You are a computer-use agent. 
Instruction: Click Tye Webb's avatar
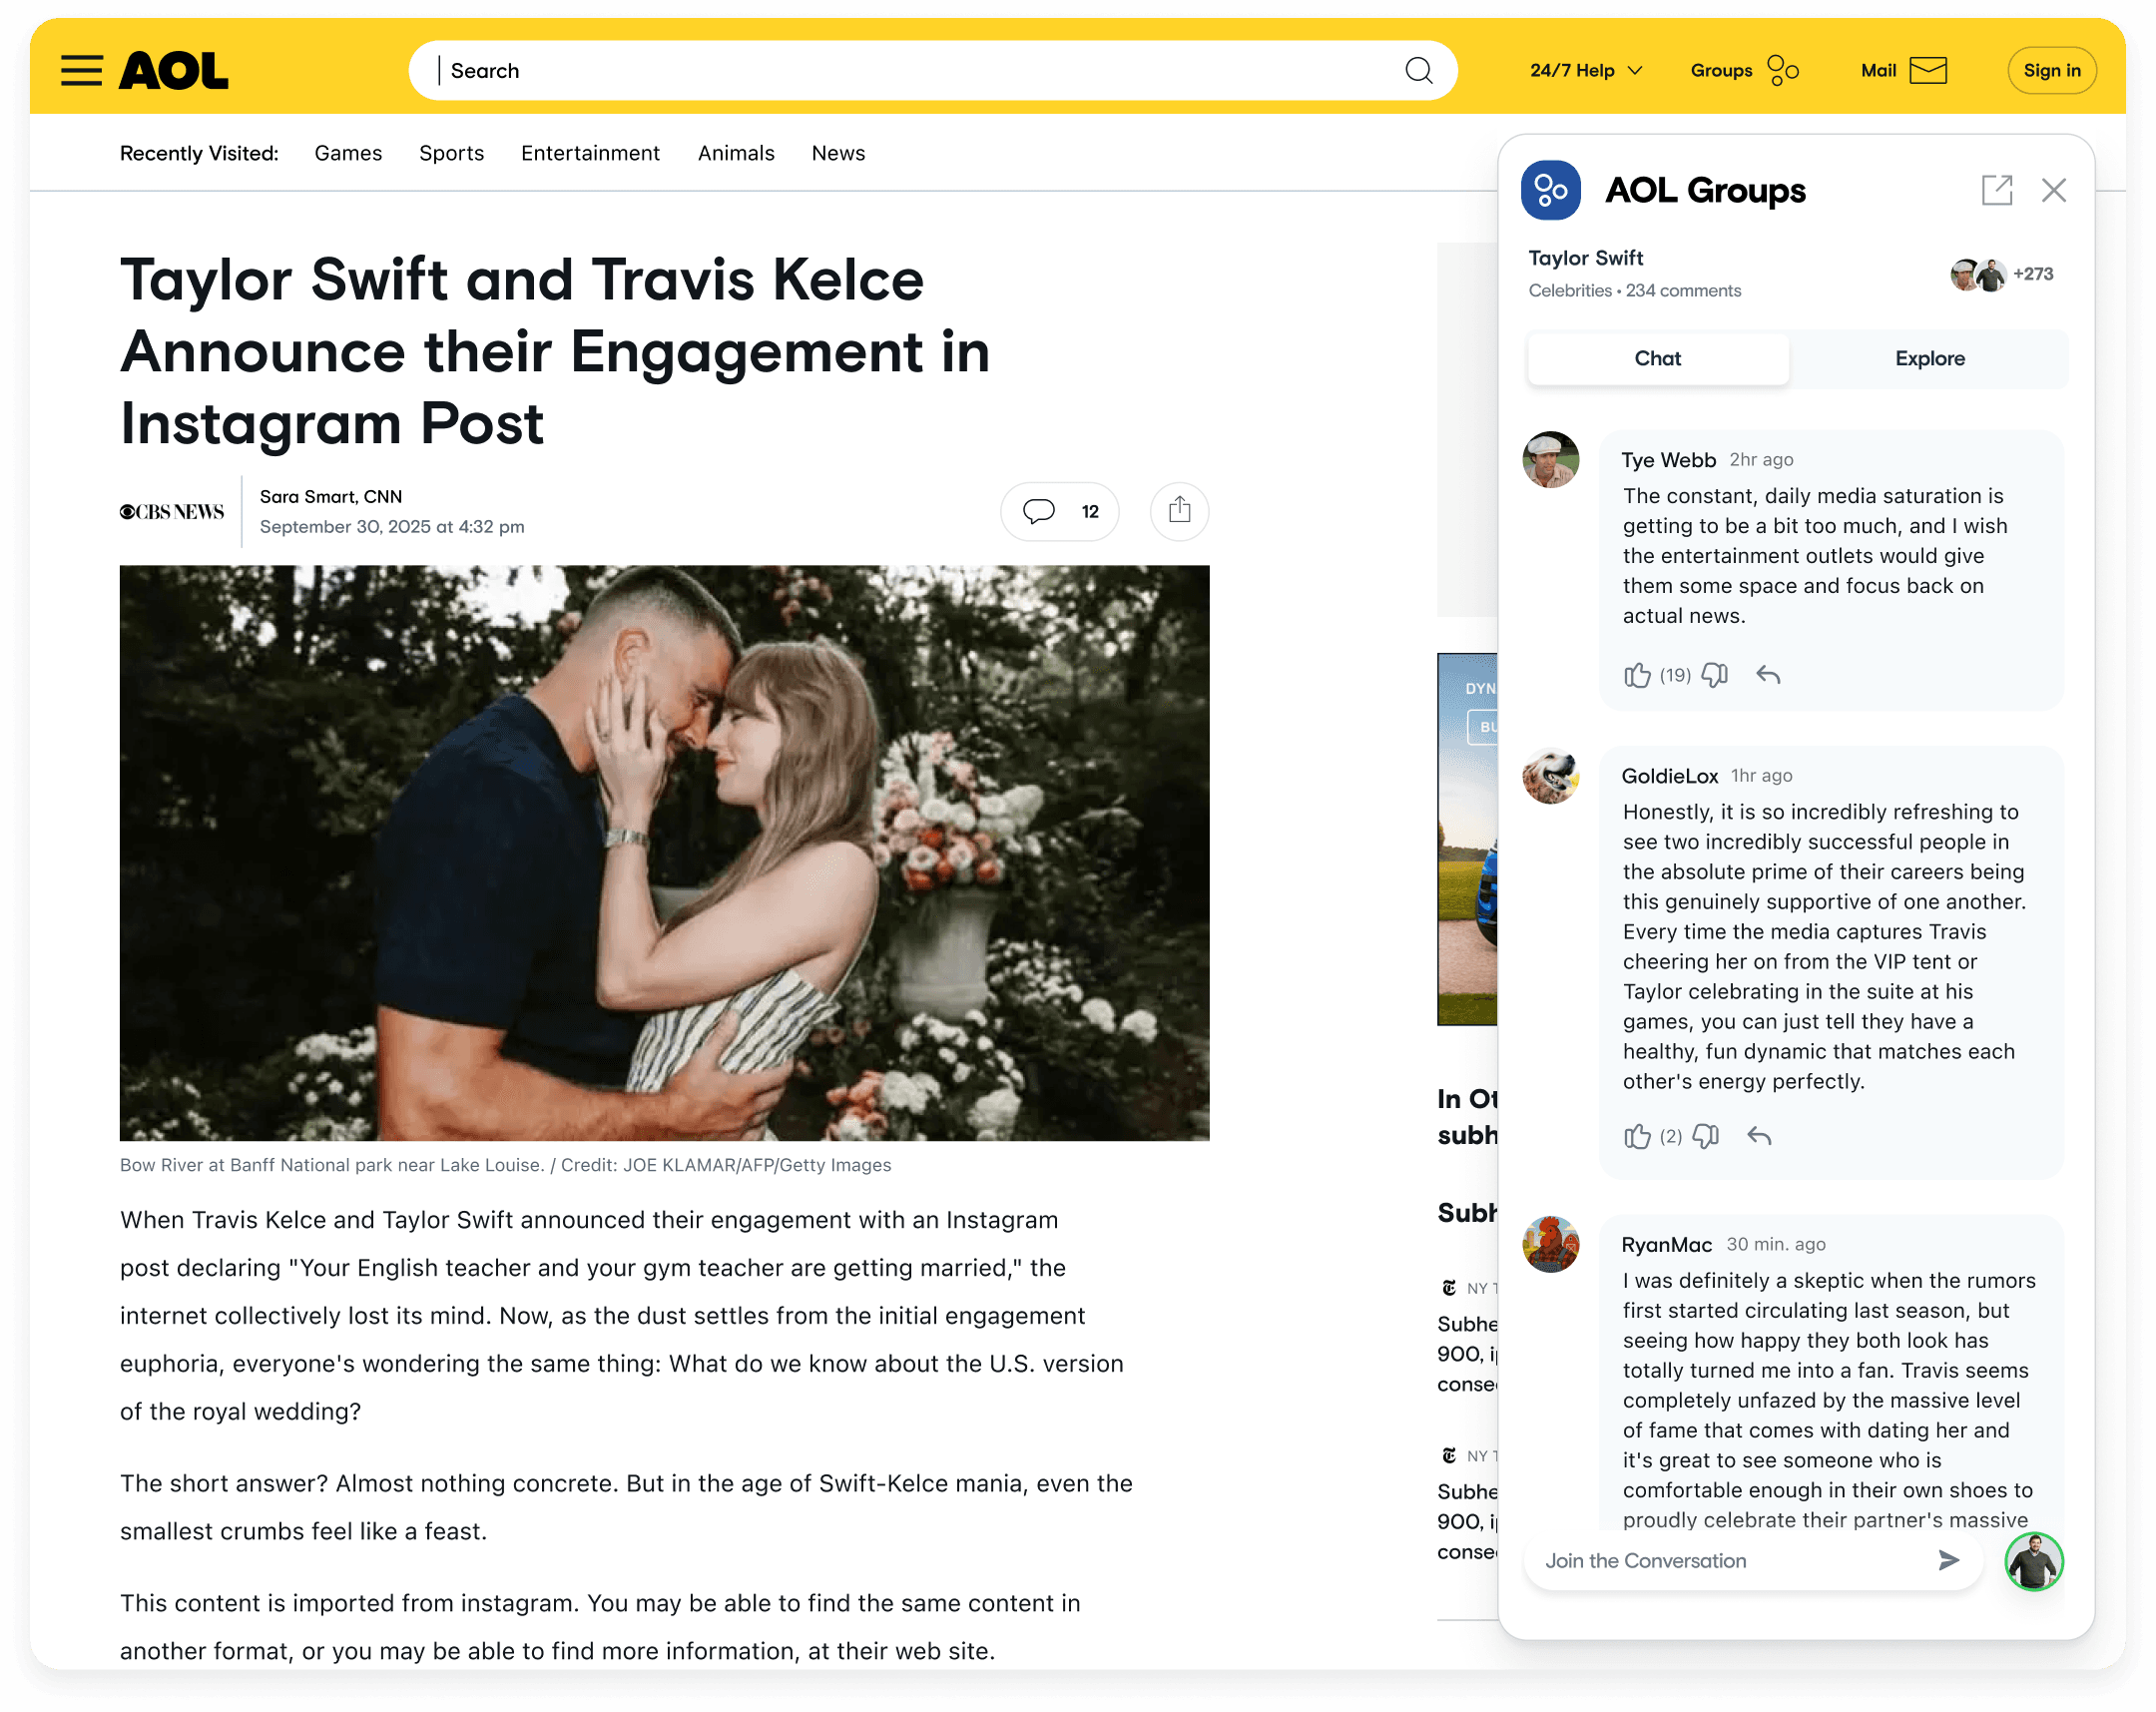[1550, 460]
